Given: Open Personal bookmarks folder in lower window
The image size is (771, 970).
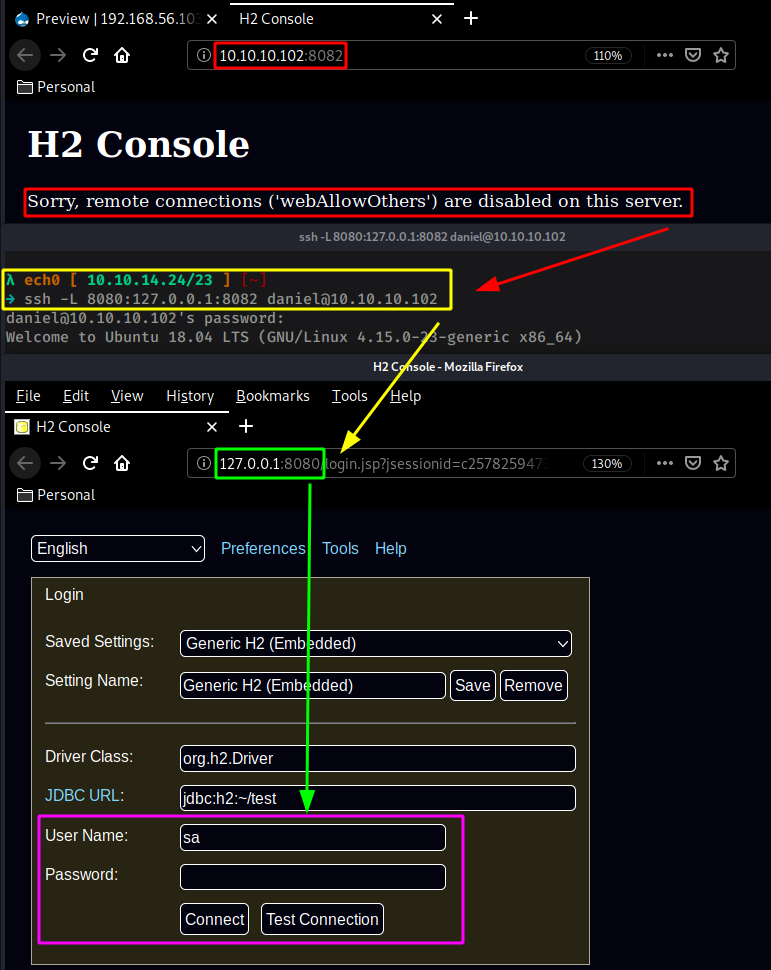Looking at the screenshot, I should pyautogui.click(x=56, y=495).
